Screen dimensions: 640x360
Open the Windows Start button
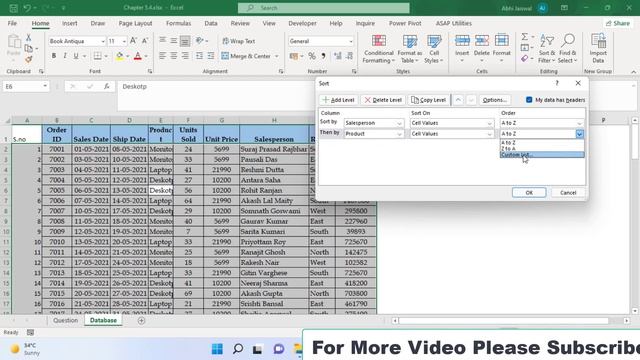(217, 349)
